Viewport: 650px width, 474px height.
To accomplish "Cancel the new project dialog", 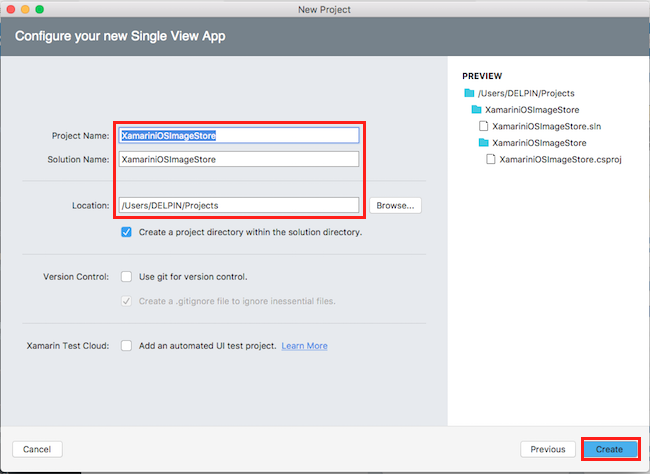I will (x=37, y=449).
